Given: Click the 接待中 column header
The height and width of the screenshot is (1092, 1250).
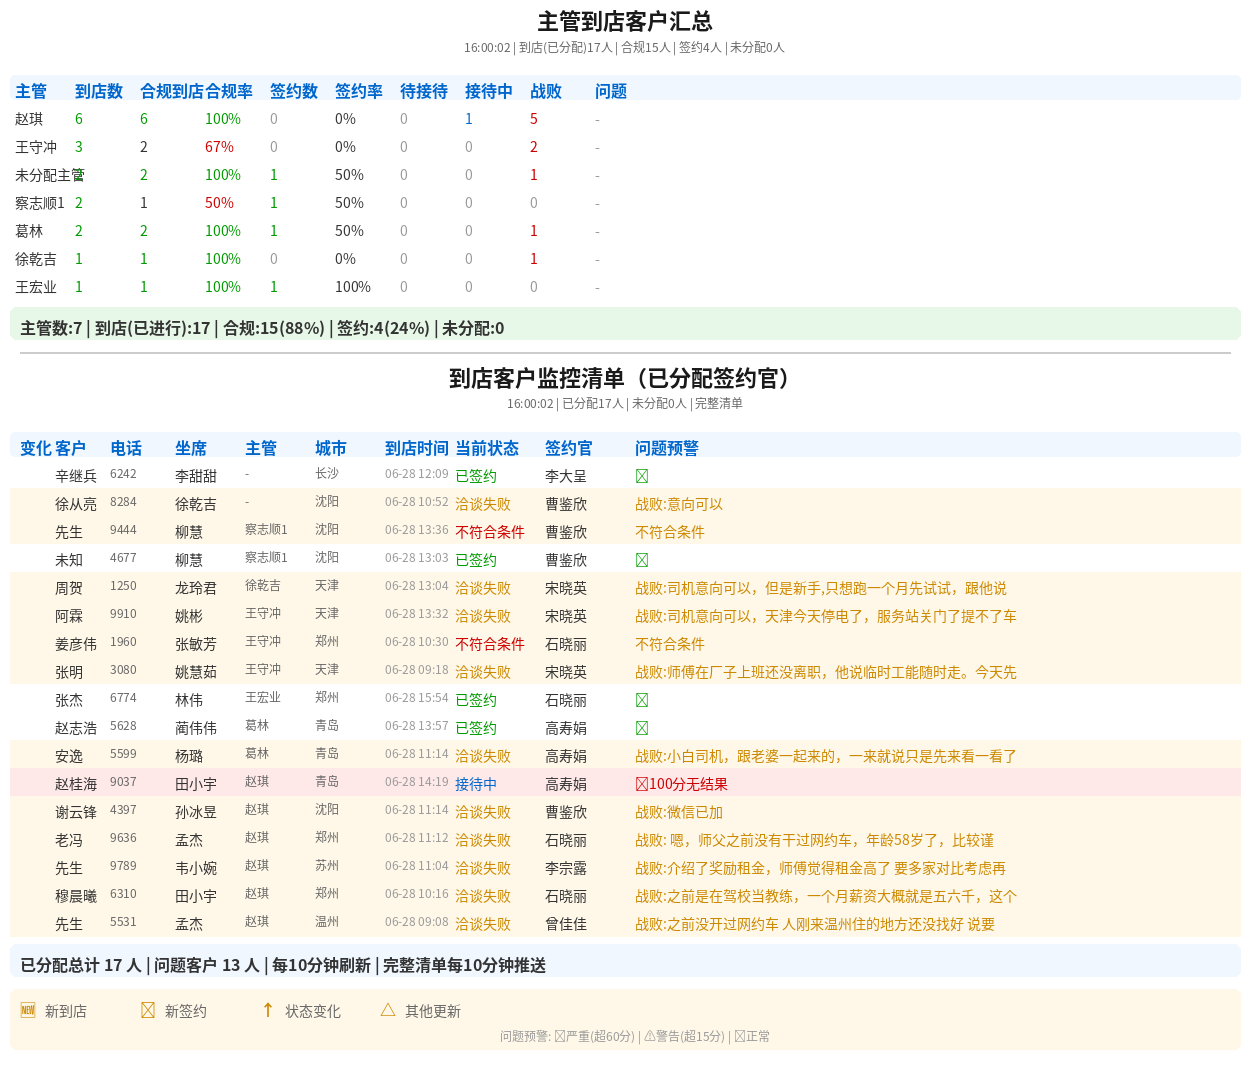Looking at the screenshot, I should (x=489, y=91).
